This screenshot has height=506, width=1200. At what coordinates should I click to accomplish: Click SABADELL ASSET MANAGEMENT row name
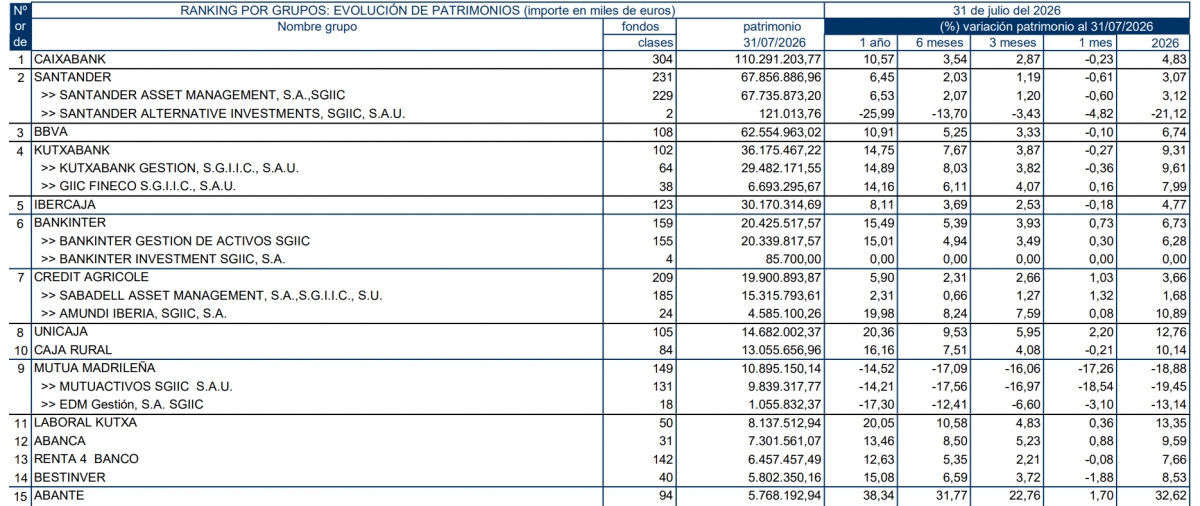coord(212,295)
